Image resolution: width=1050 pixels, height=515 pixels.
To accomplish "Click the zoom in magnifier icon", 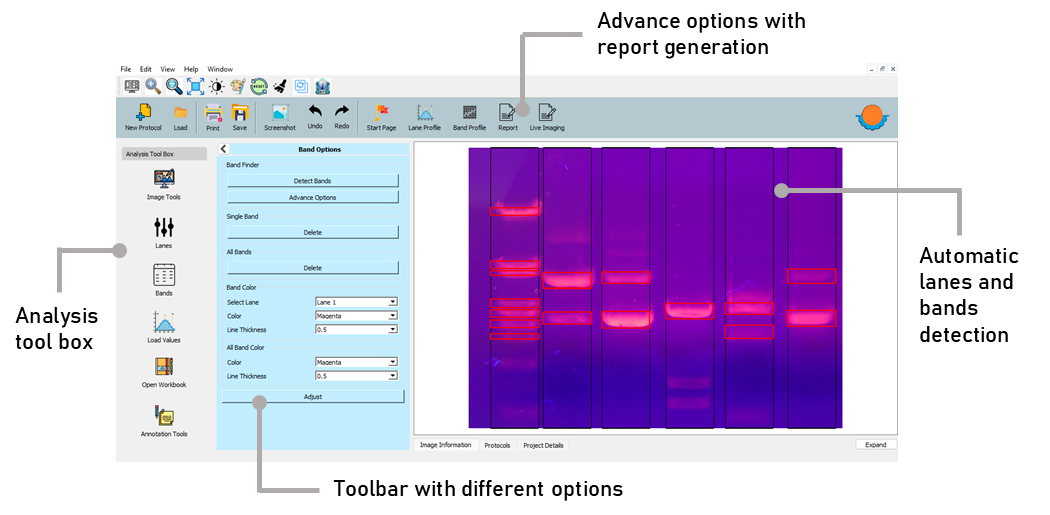I will (x=153, y=87).
